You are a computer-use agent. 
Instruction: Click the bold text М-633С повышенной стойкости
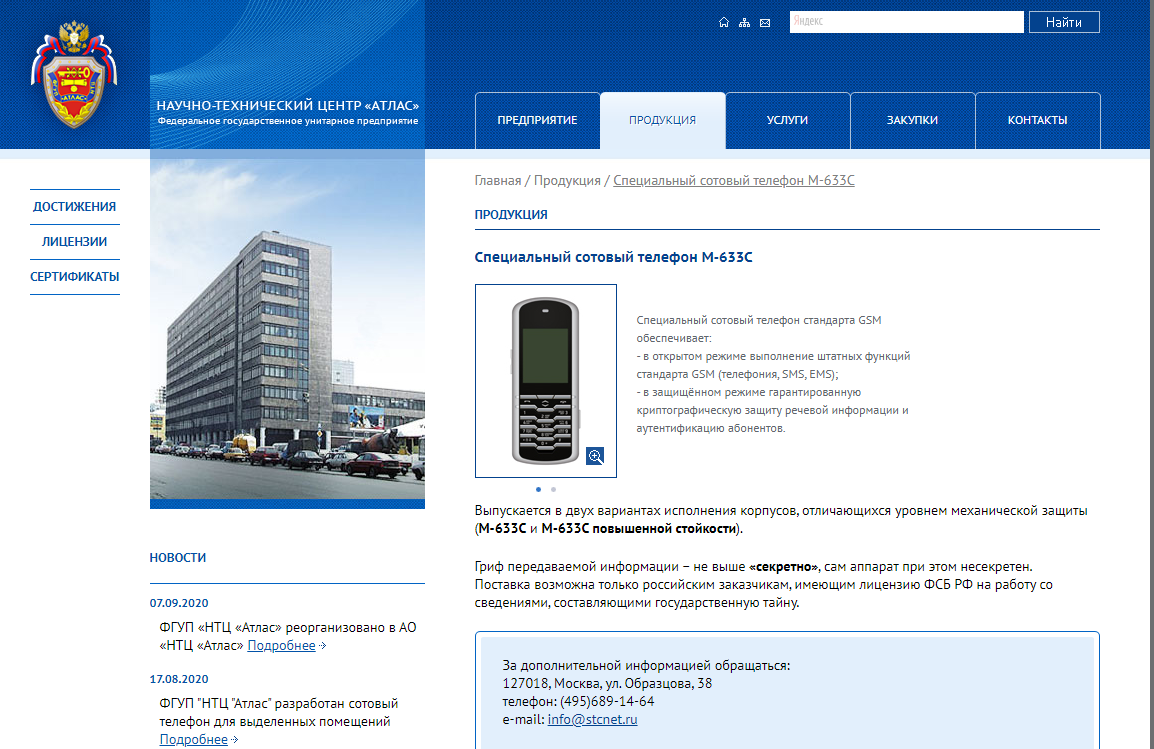[x=639, y=529]
